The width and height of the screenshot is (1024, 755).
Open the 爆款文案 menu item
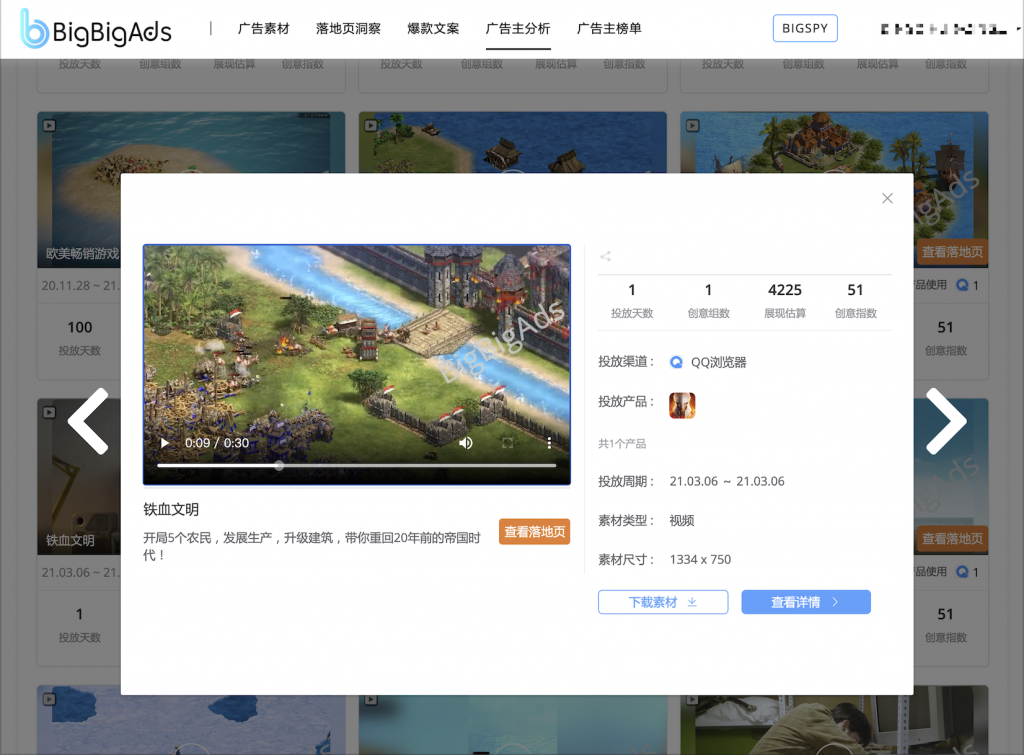(433, 29)
